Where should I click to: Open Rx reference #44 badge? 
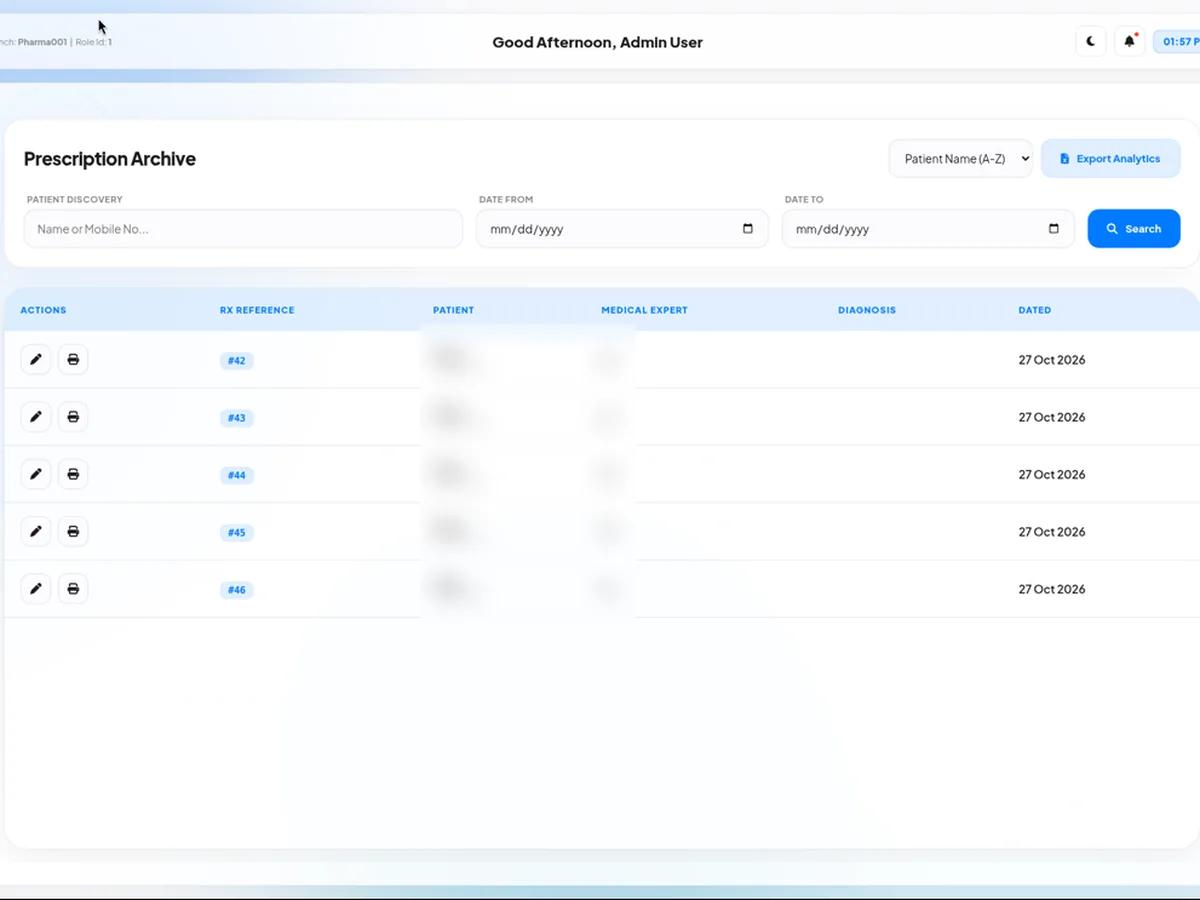click(x=237, y=475)
